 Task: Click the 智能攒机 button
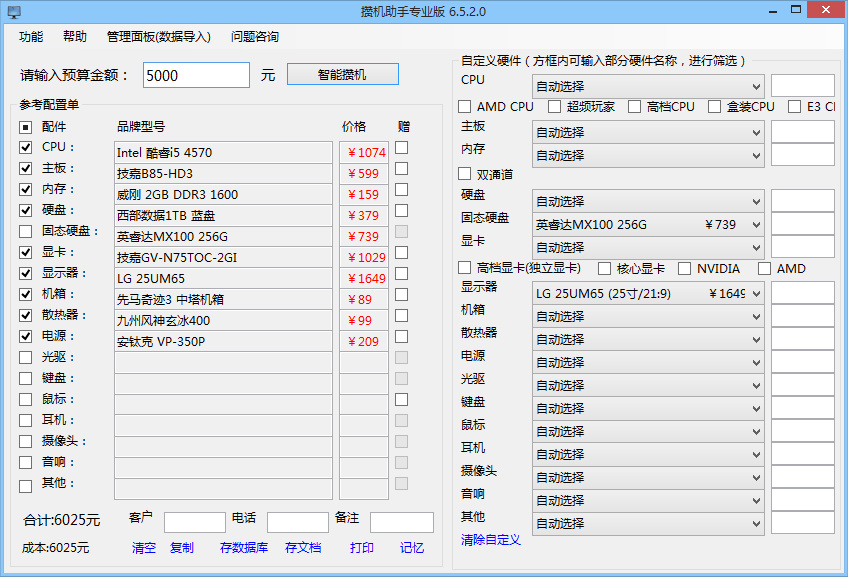343,75
